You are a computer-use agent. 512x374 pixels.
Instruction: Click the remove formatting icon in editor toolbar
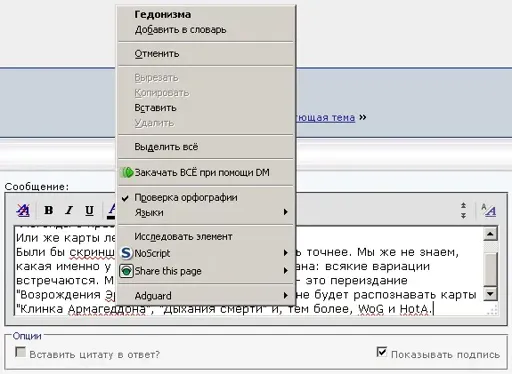[23, 210]
